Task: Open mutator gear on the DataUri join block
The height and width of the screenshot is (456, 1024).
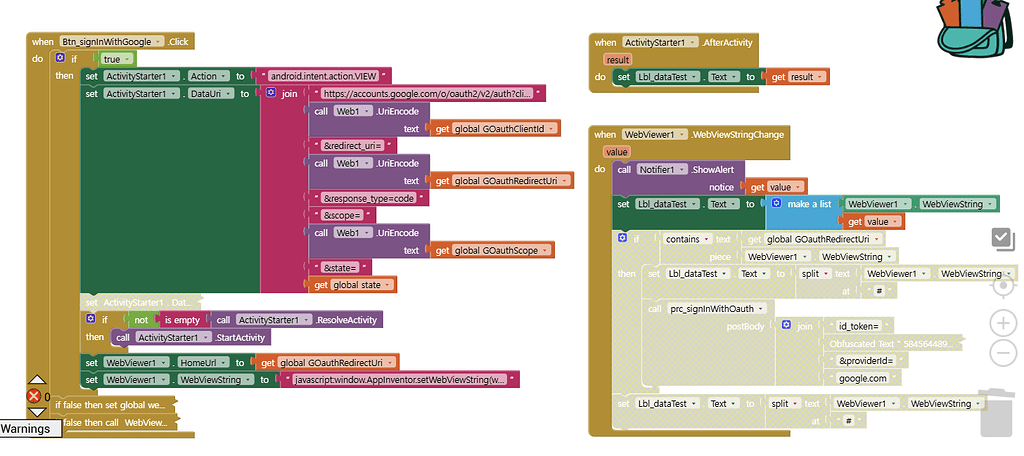Action: (270, 93)
